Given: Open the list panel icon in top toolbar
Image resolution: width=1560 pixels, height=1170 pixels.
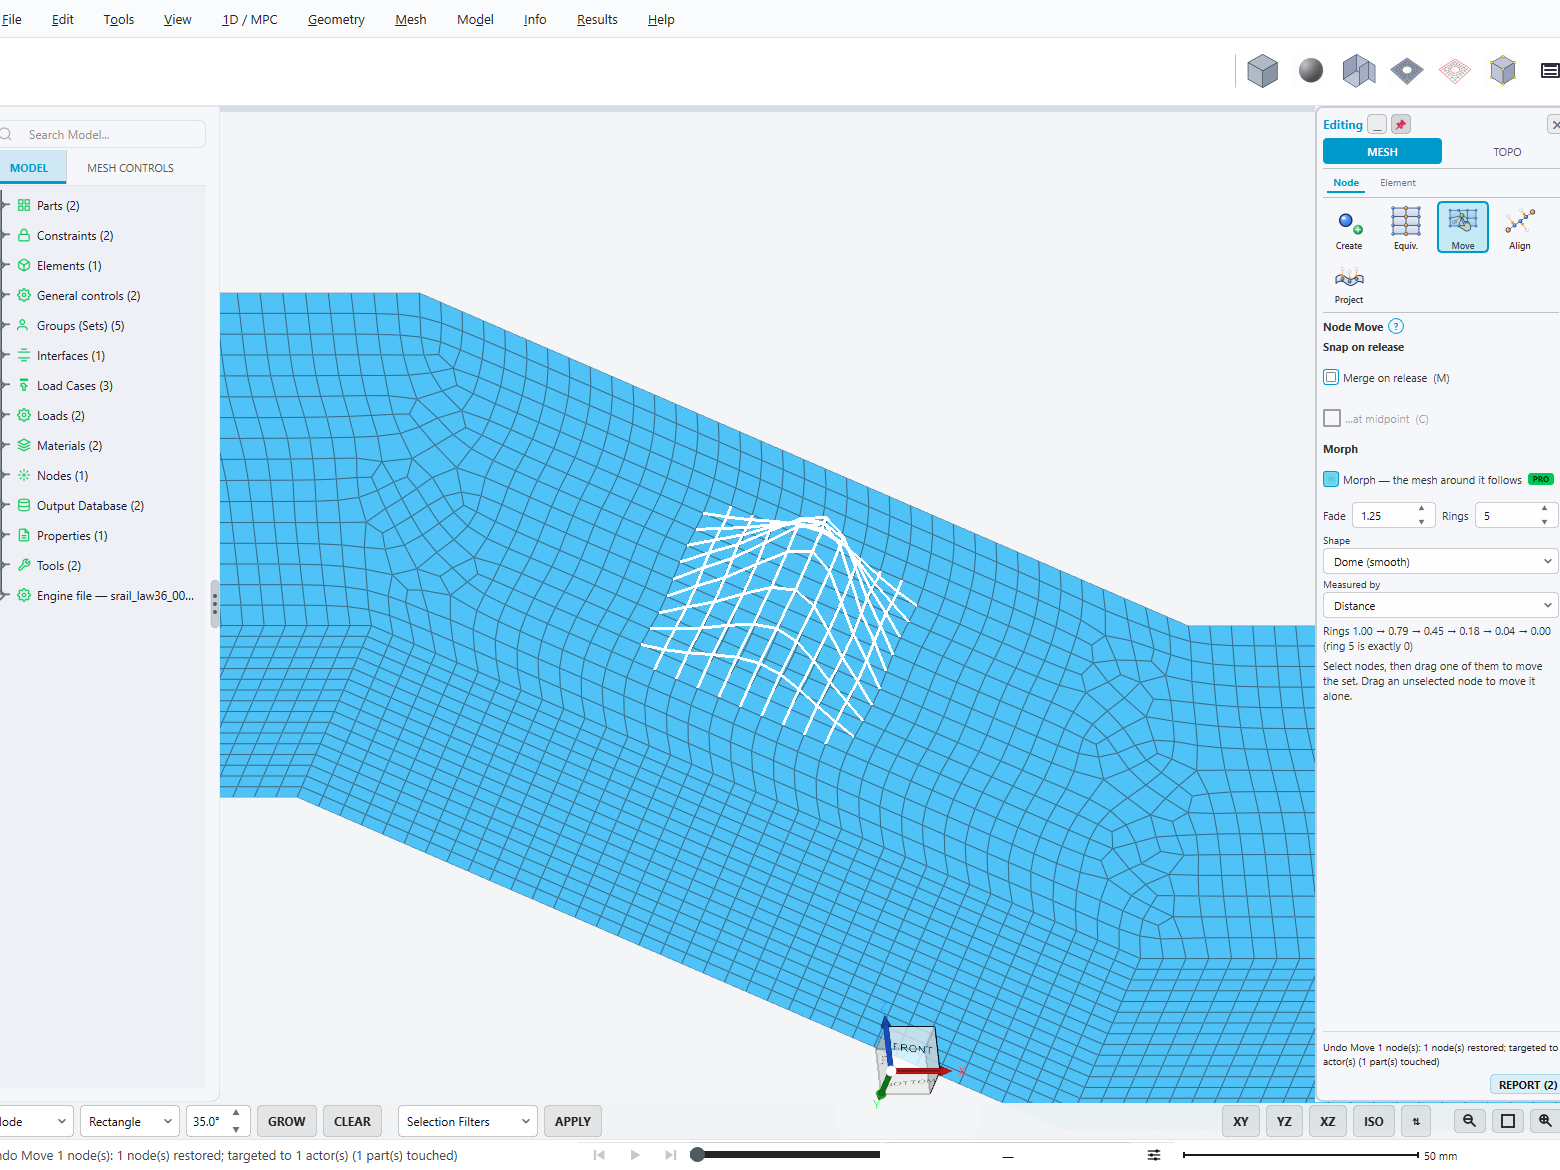Looking at the screenshot, I should (x=1550, y=70).
